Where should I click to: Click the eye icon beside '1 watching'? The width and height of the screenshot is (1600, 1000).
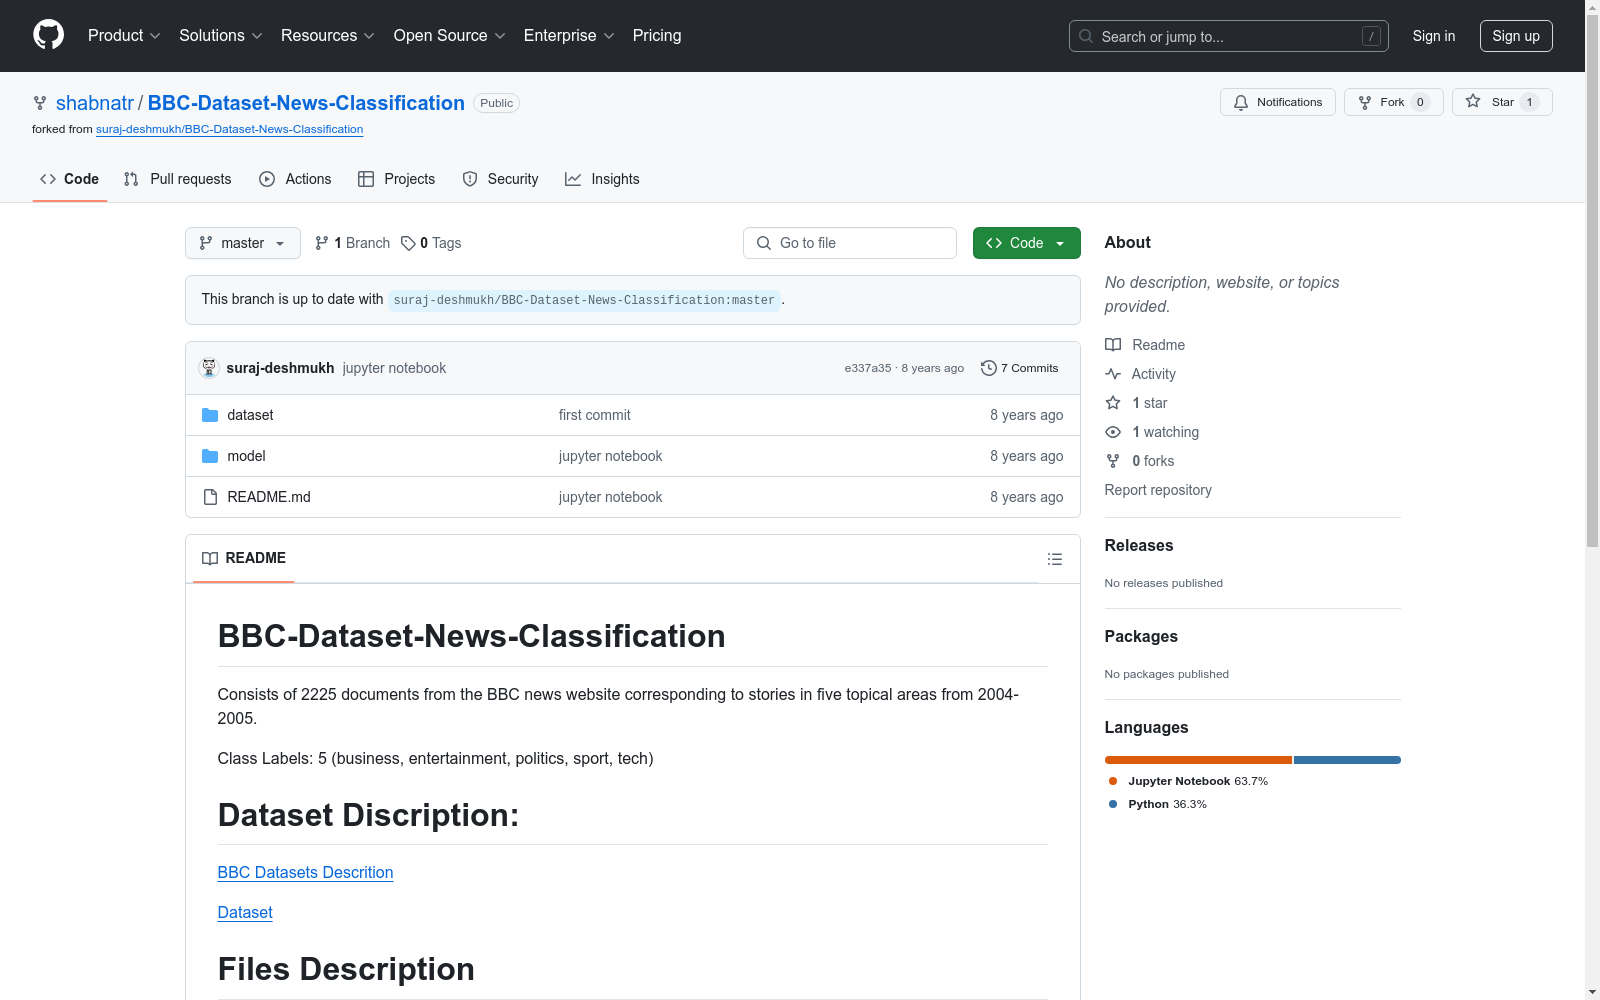[x=1113, y=432]
